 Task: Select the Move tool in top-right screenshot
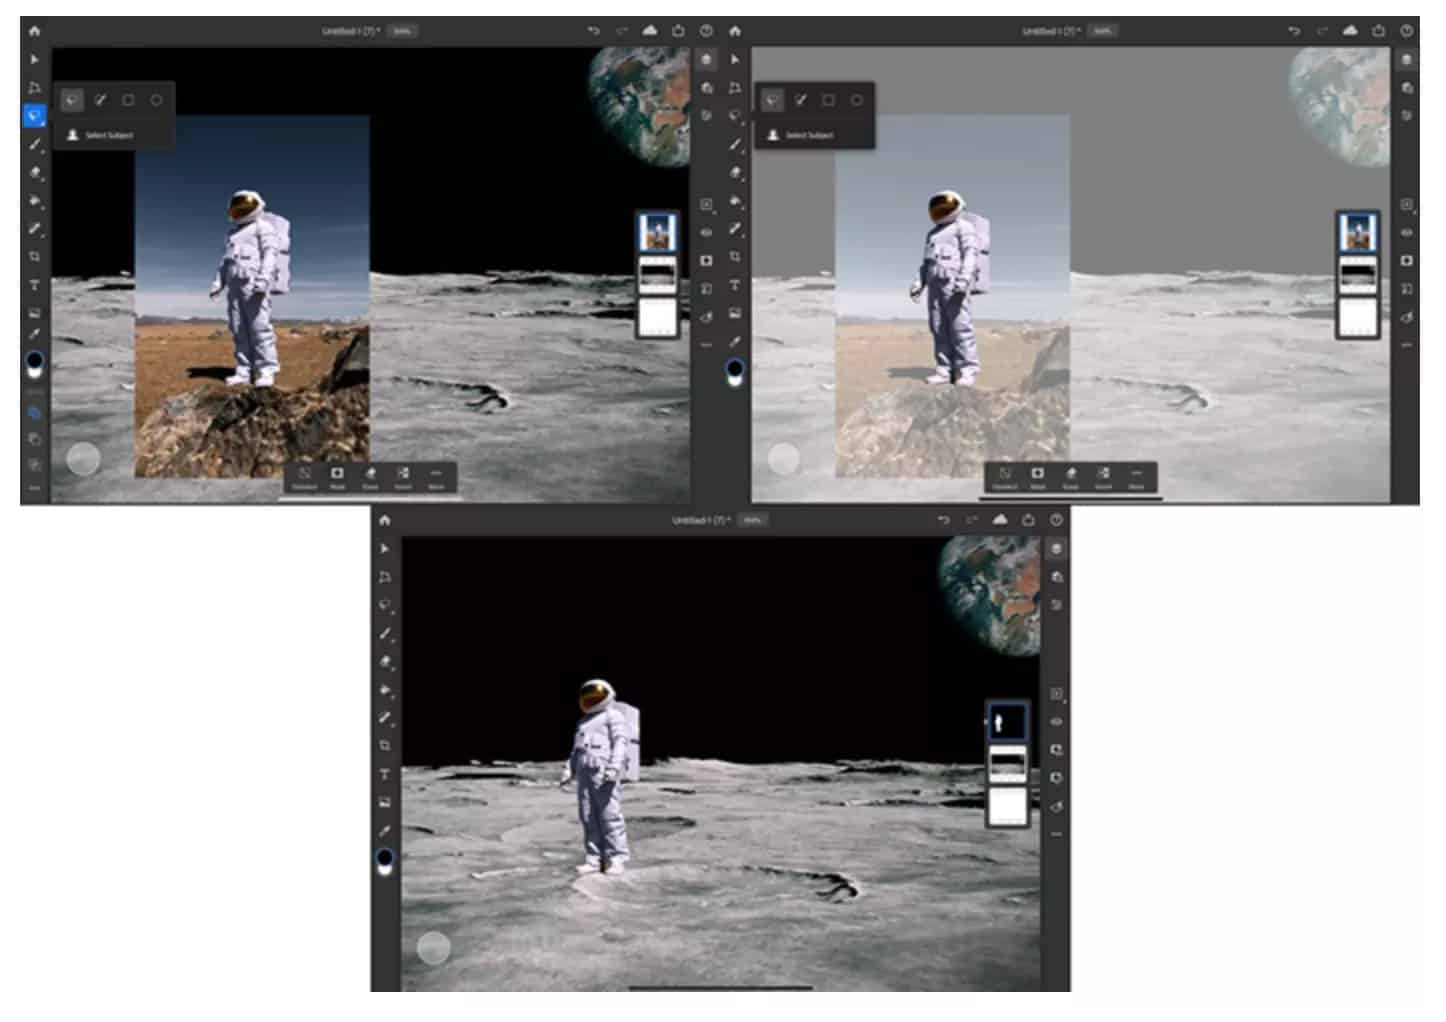[735, 60]
